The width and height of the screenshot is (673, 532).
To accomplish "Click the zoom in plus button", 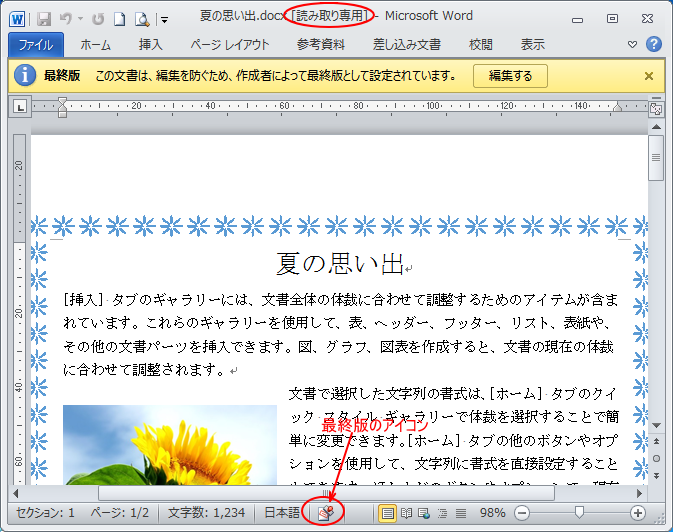I will [x=637, y=512].
